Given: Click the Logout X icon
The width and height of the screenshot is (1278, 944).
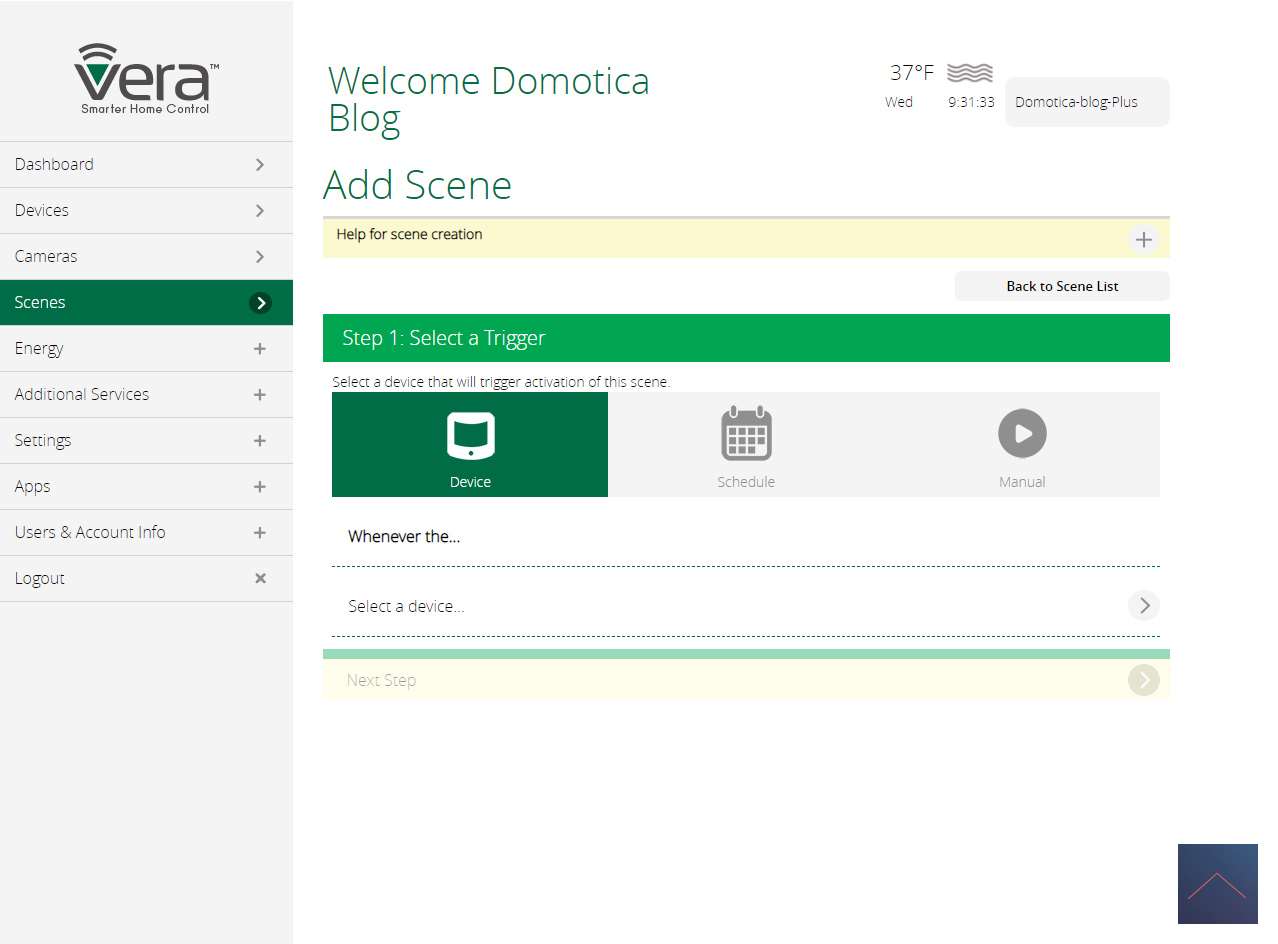Looking at the screenshot, I should [260, 578].
